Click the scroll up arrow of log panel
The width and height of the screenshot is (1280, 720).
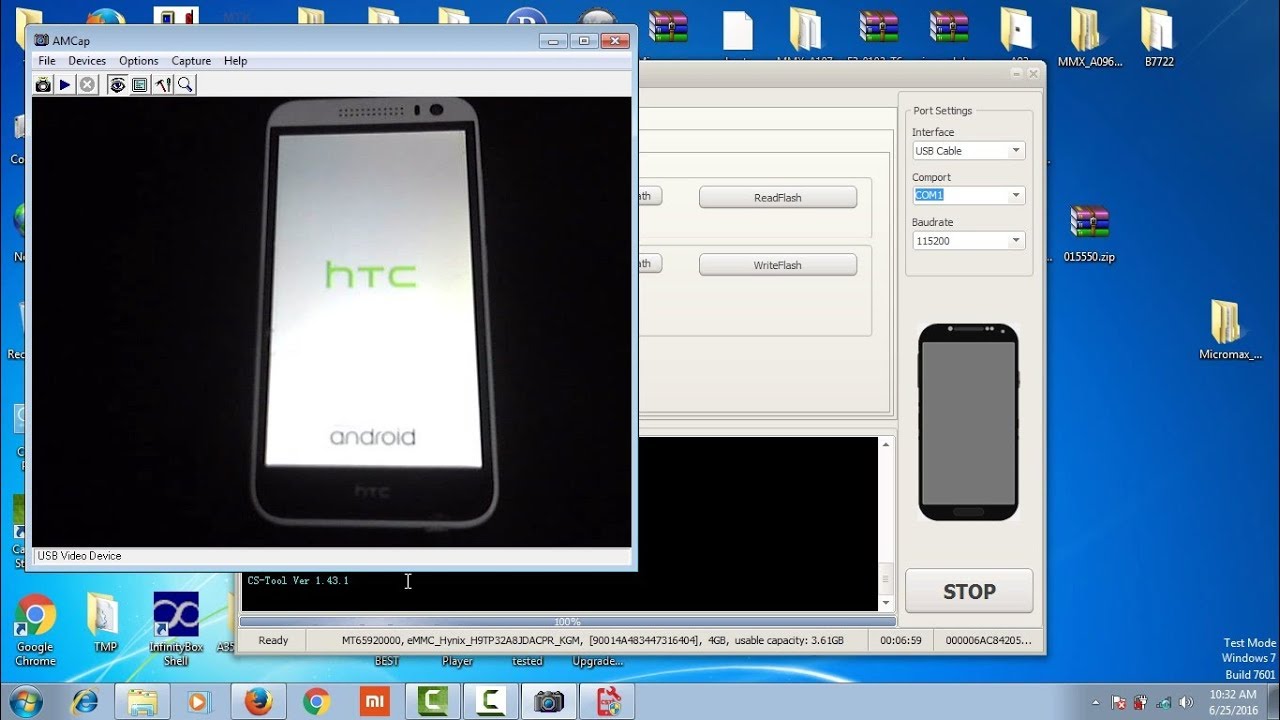click(x=885, y=445)
